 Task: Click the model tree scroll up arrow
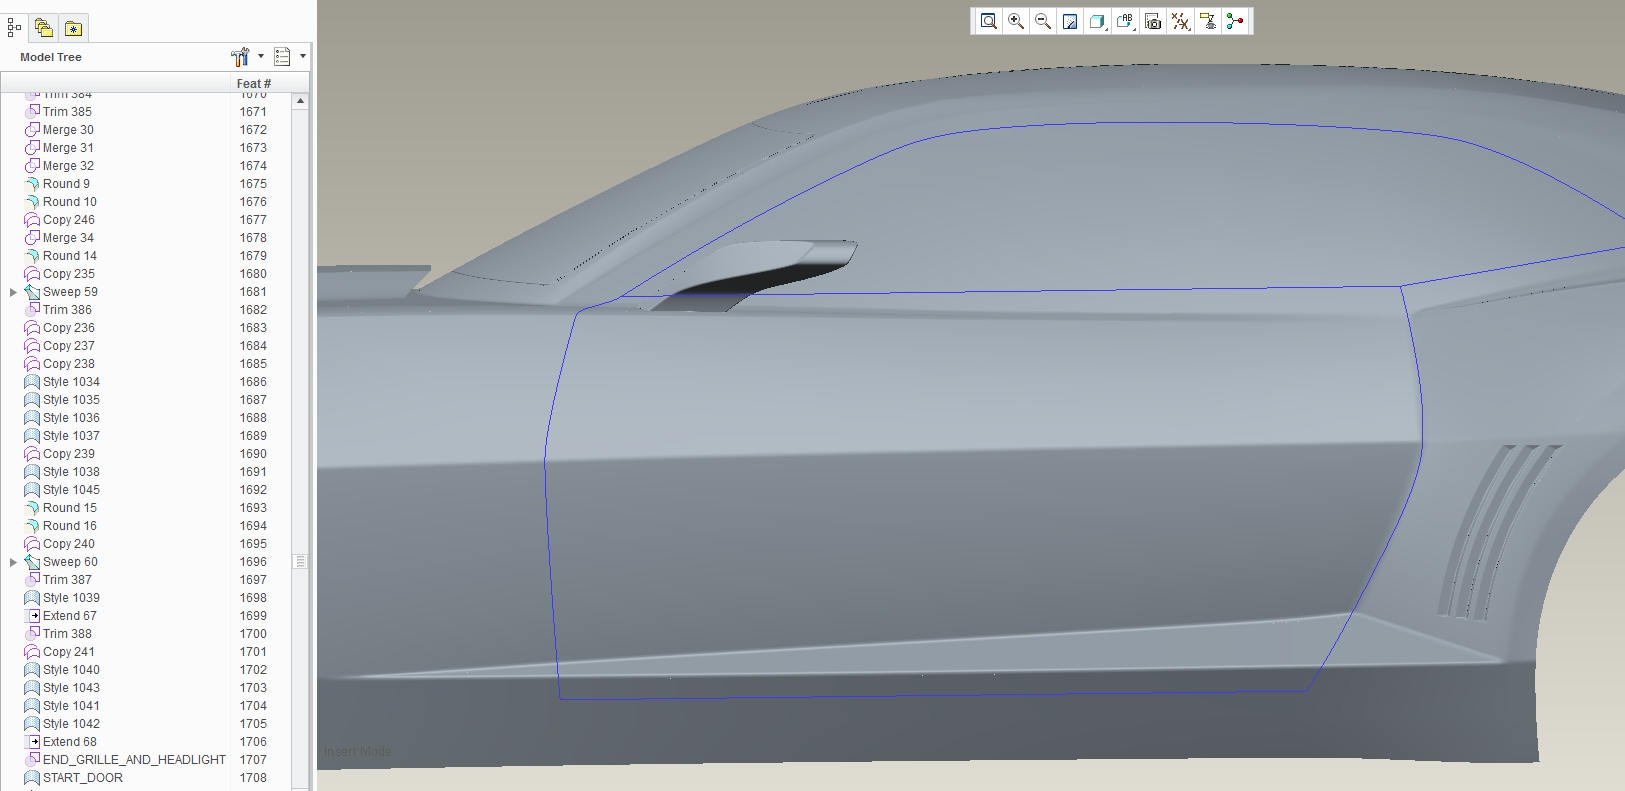point(300,101)
